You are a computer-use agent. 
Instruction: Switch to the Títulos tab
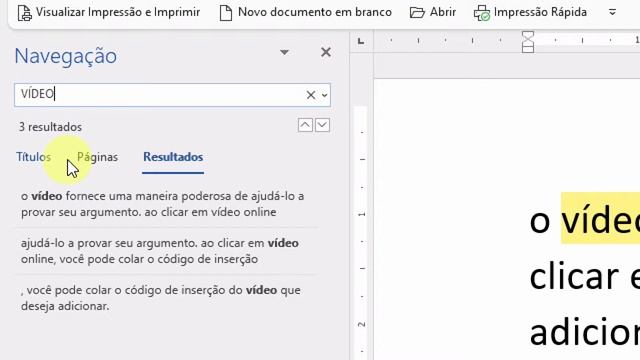(x=33, y=157)
